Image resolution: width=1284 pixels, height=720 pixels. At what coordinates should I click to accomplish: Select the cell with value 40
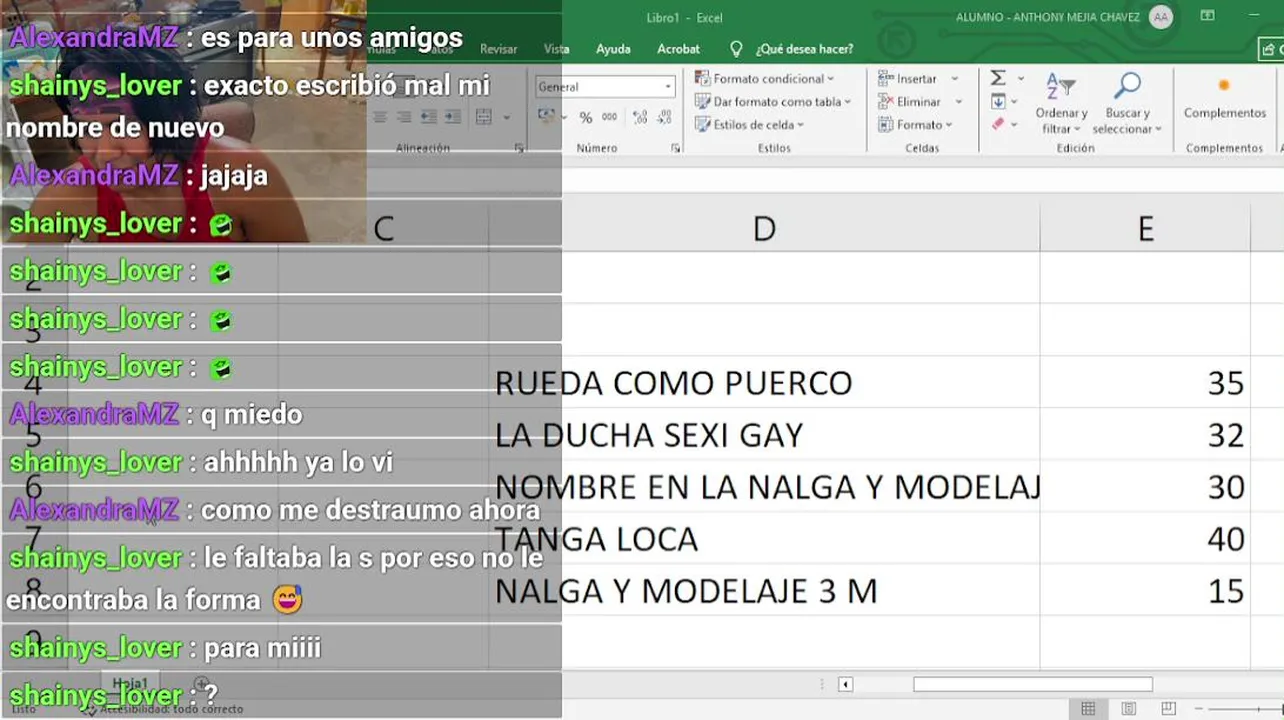coord(1145,538)
